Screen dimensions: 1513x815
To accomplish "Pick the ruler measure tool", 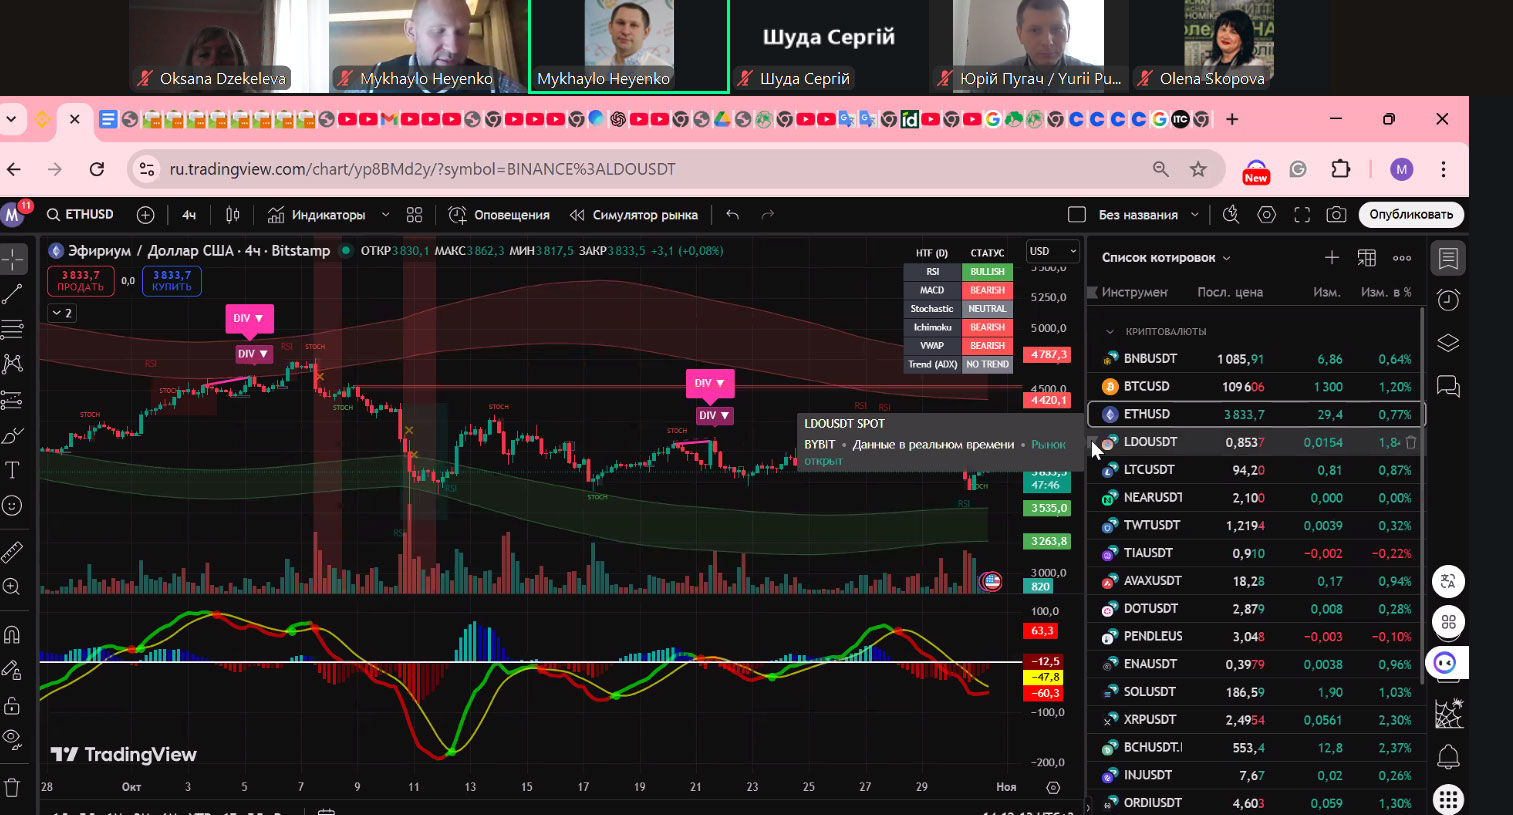I will [x=13, y=552].
